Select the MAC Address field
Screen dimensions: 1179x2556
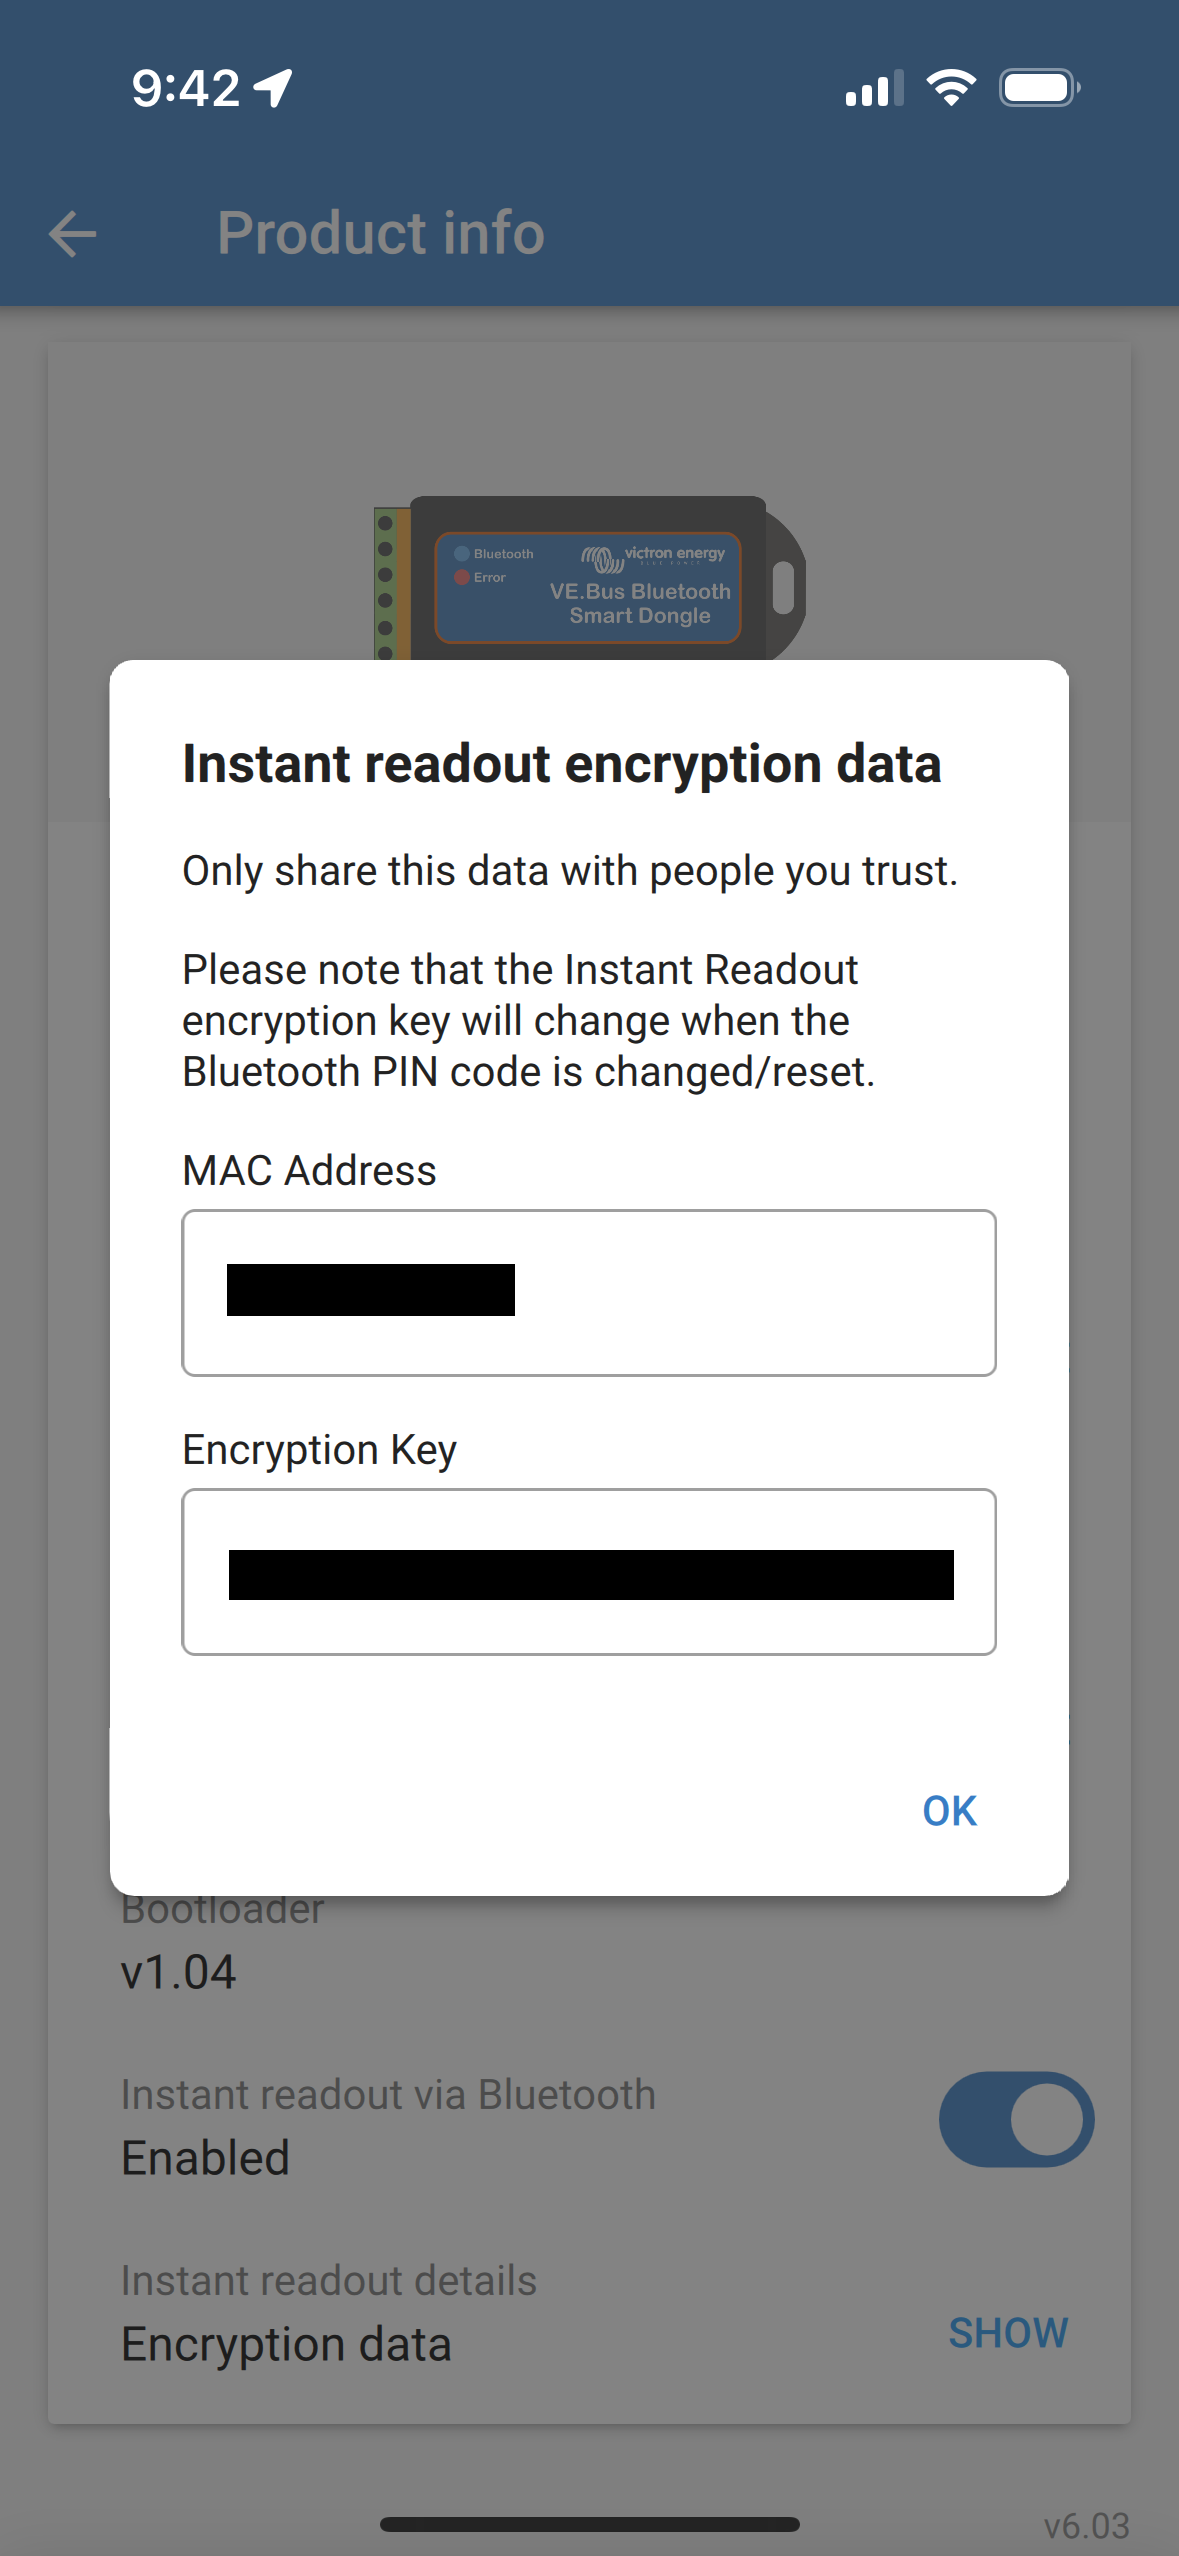click(589, 1293)
